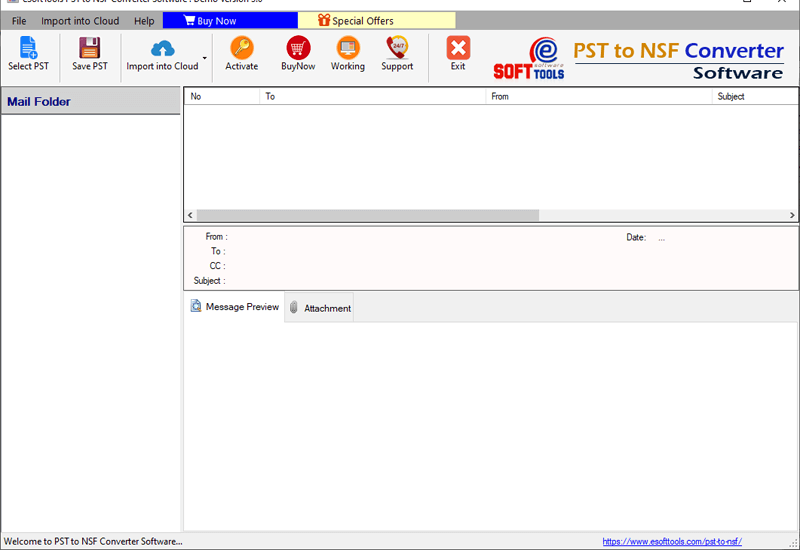Screen dimensions: 800x550
Task: Open the esofttools.com pst-to-nsf link
Action: pyautogui.click(x=672, y=541)
